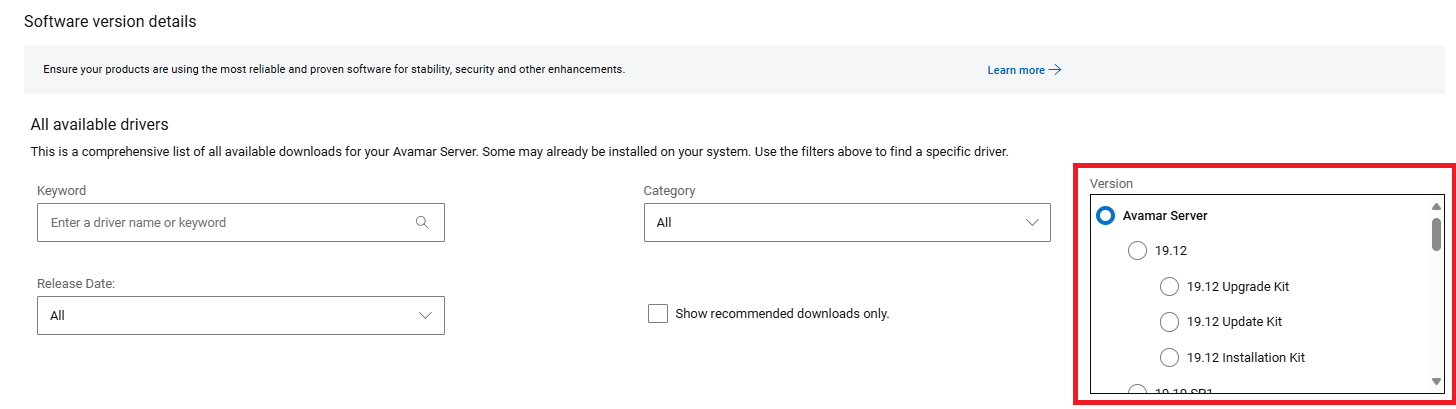
Task: Open the Category dropdown
Action: (x=846, y=223)
